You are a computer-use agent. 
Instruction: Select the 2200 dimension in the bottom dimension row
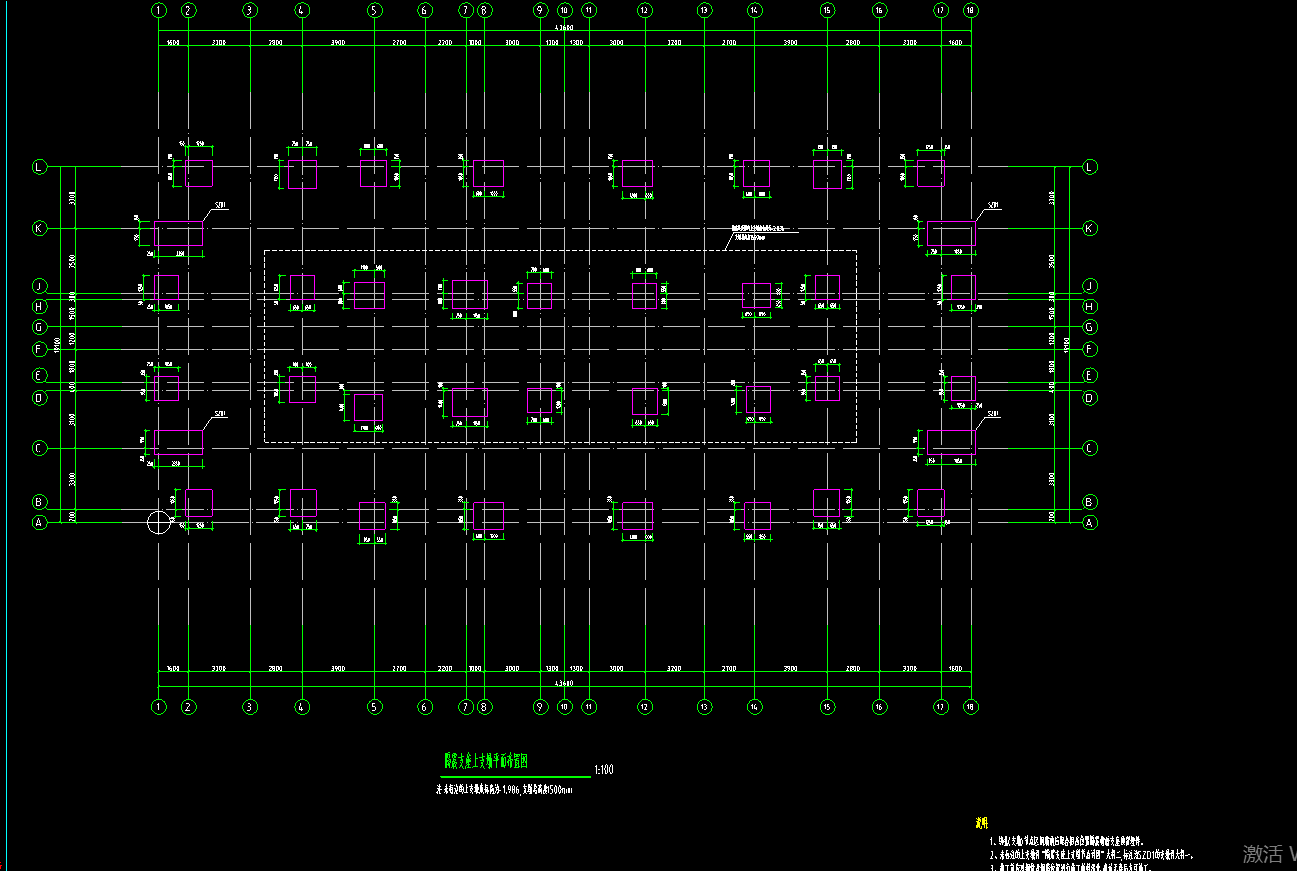click(445, 668)
